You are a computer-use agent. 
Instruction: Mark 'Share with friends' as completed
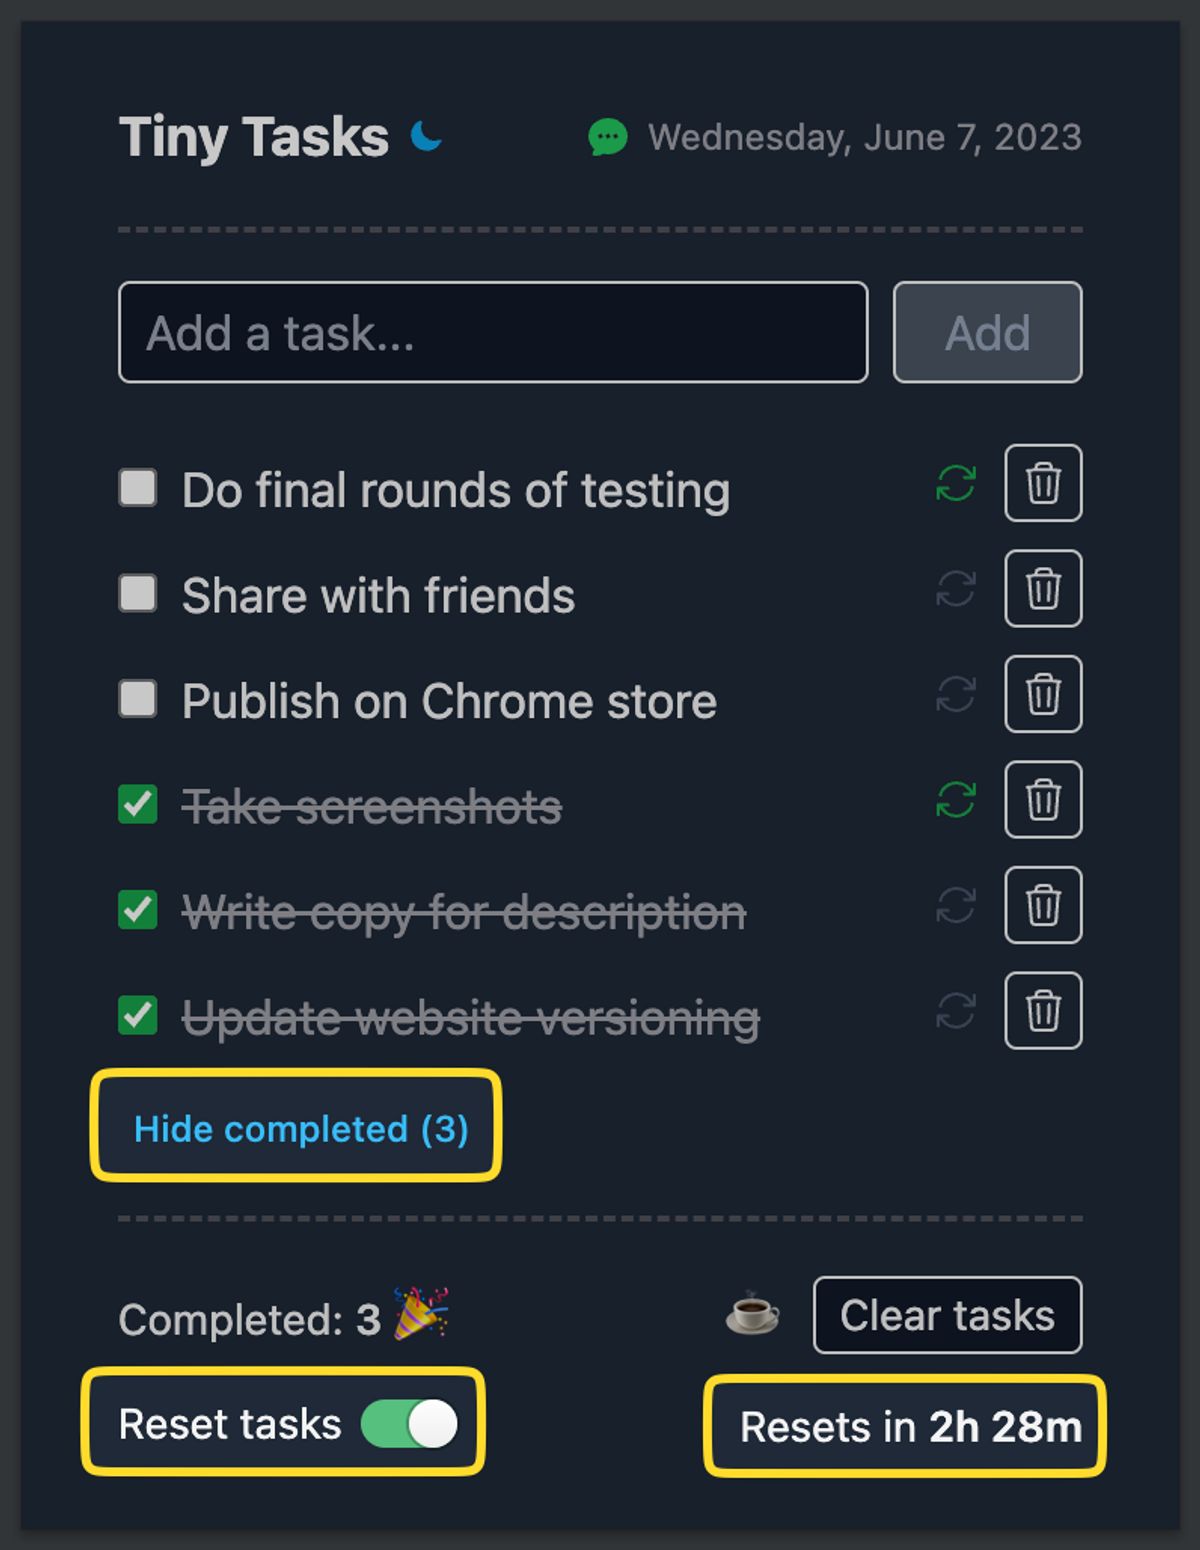(137, 593)
